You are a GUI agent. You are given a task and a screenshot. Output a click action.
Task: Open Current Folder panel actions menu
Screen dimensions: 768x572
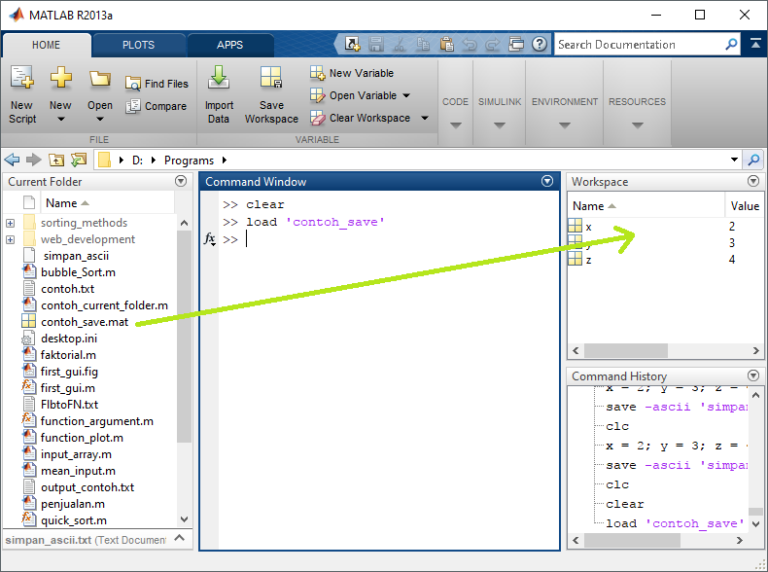pos(181,182)
